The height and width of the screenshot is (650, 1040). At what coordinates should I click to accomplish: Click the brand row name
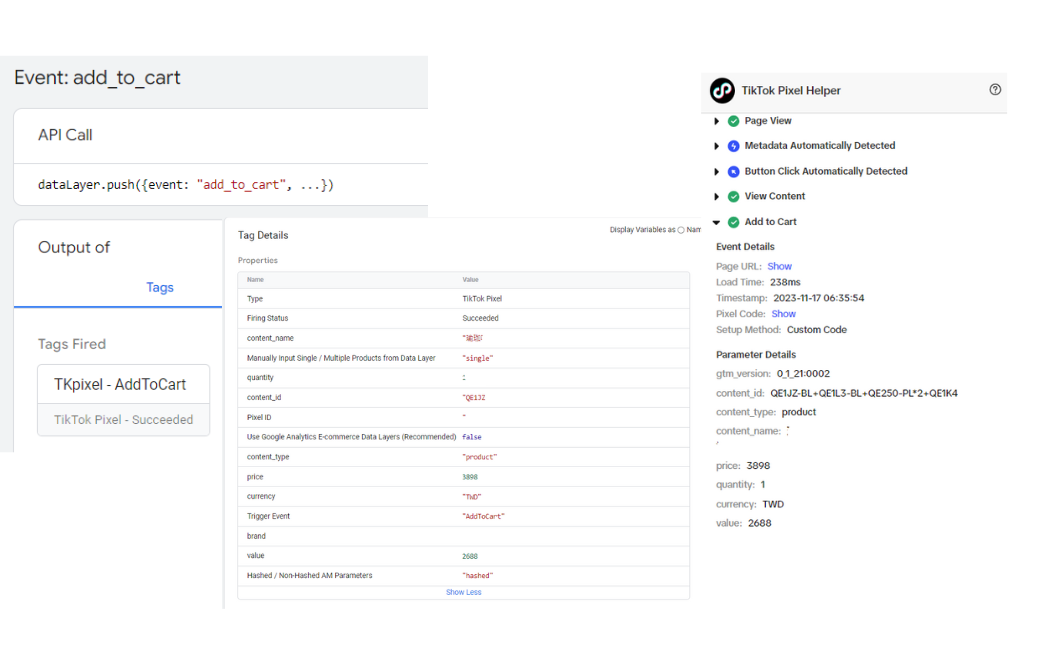(x=256, y=536)
